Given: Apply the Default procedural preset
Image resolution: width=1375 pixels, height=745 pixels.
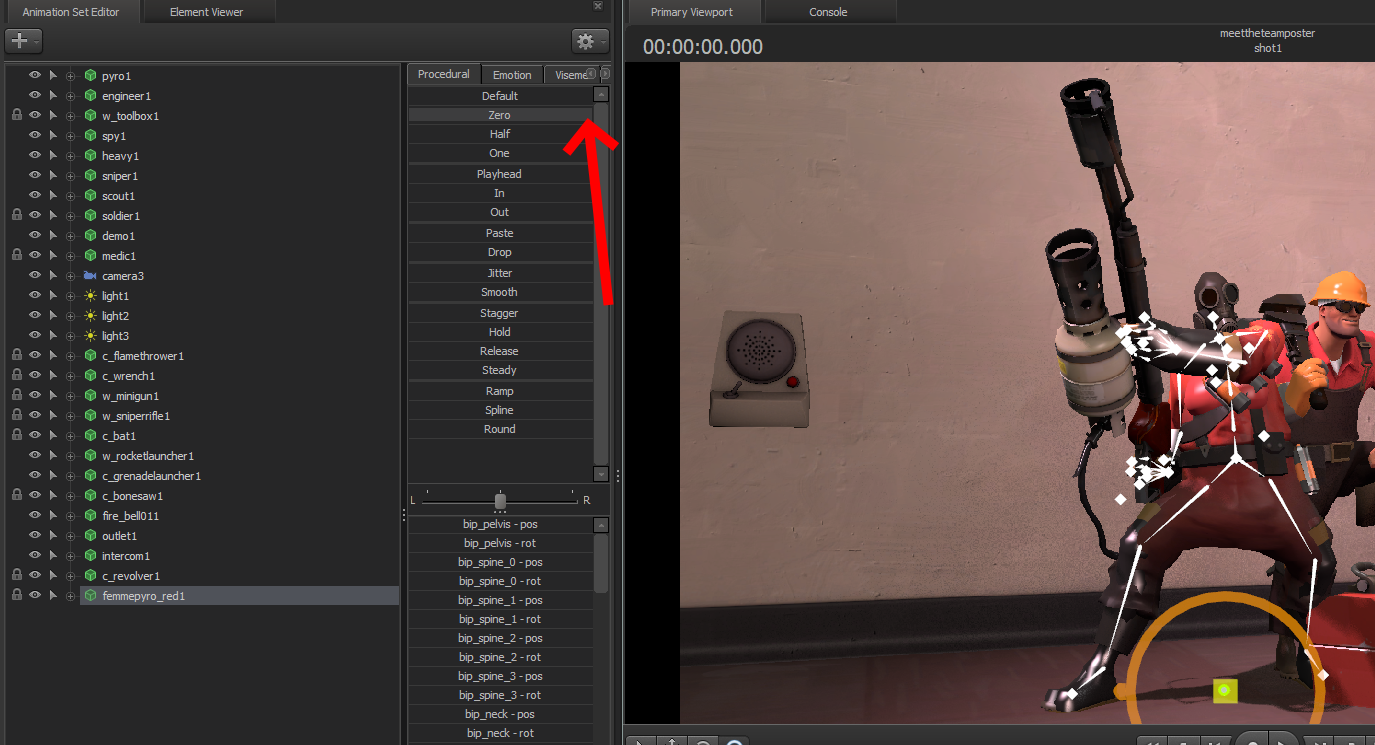Looking at the screenshot, I should tap(500, 96).
